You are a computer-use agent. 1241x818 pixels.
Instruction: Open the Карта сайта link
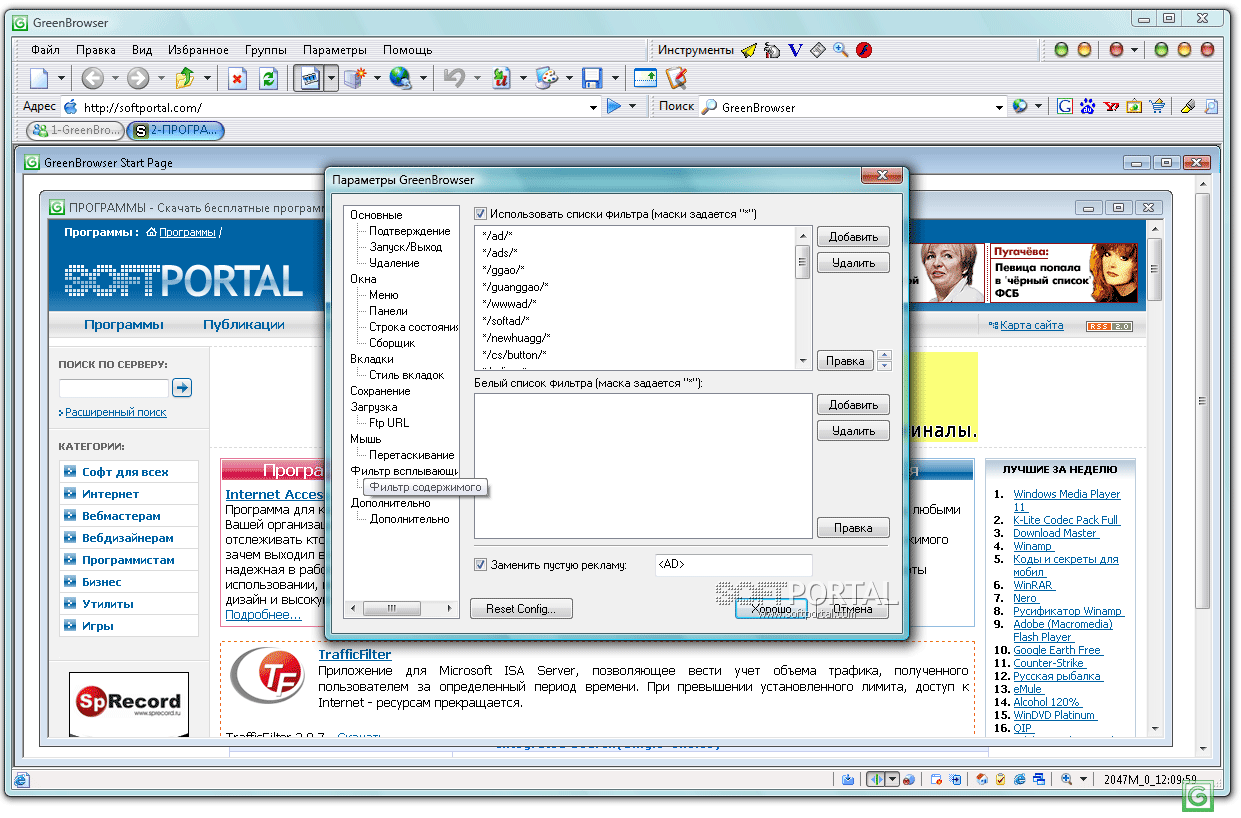1031,325
